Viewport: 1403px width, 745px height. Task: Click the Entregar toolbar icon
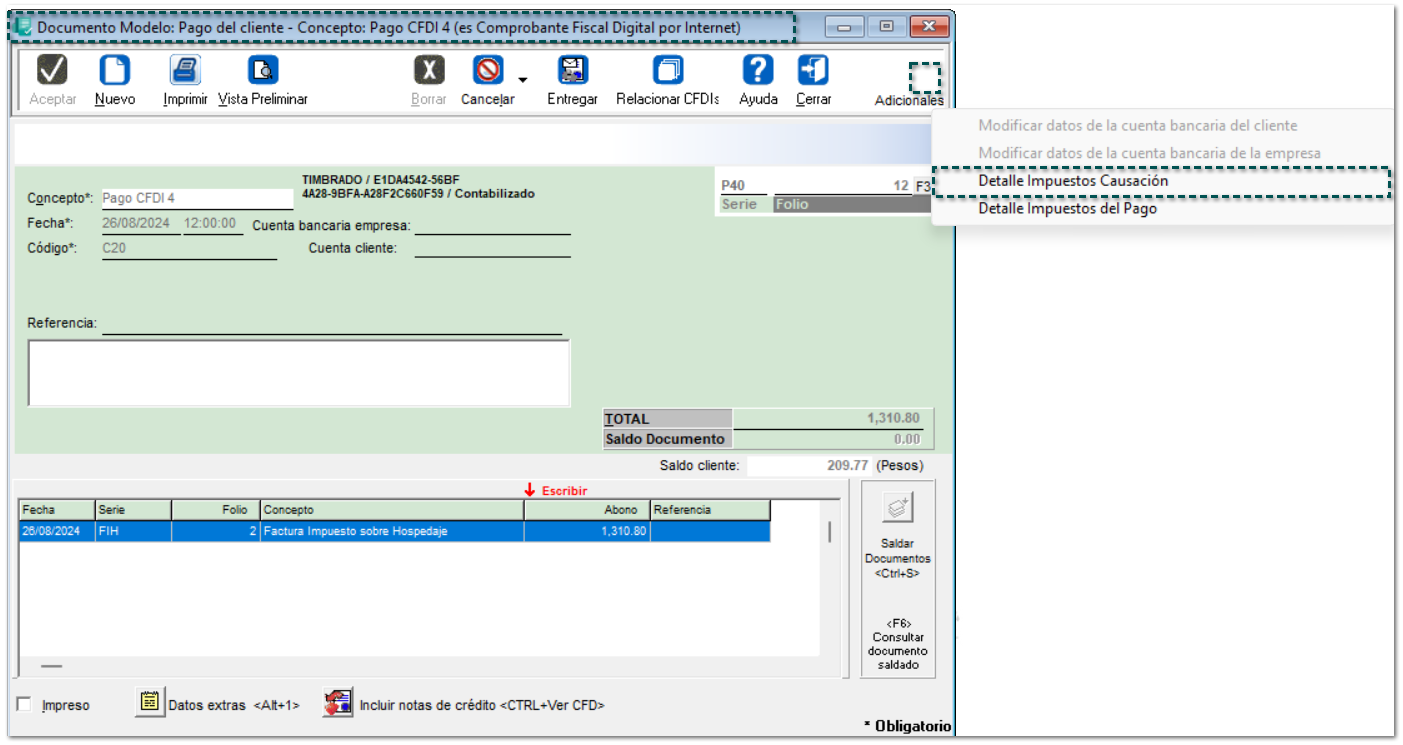[x=572, y=71]
